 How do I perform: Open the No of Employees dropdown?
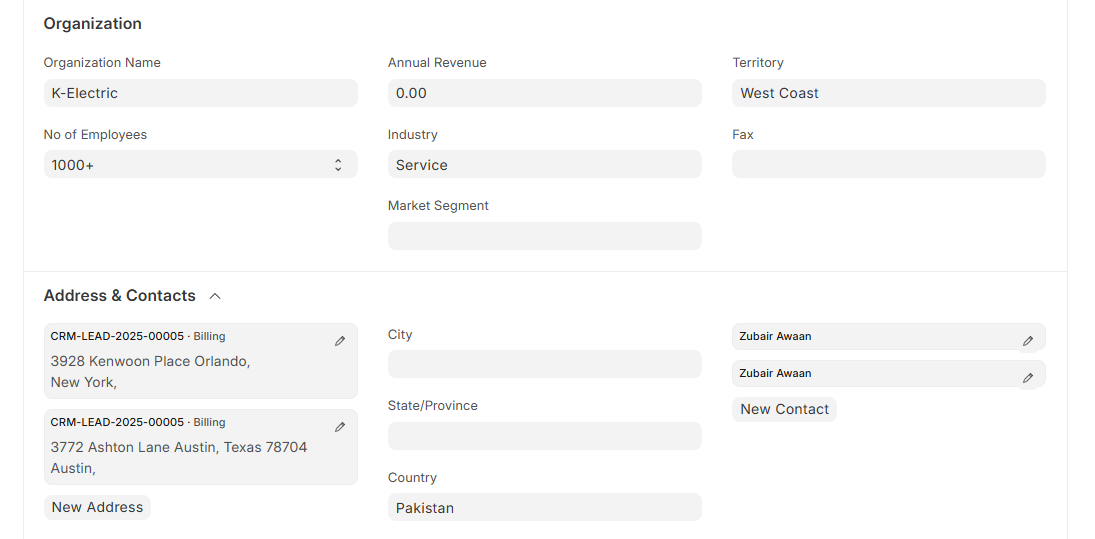point(200,165)
